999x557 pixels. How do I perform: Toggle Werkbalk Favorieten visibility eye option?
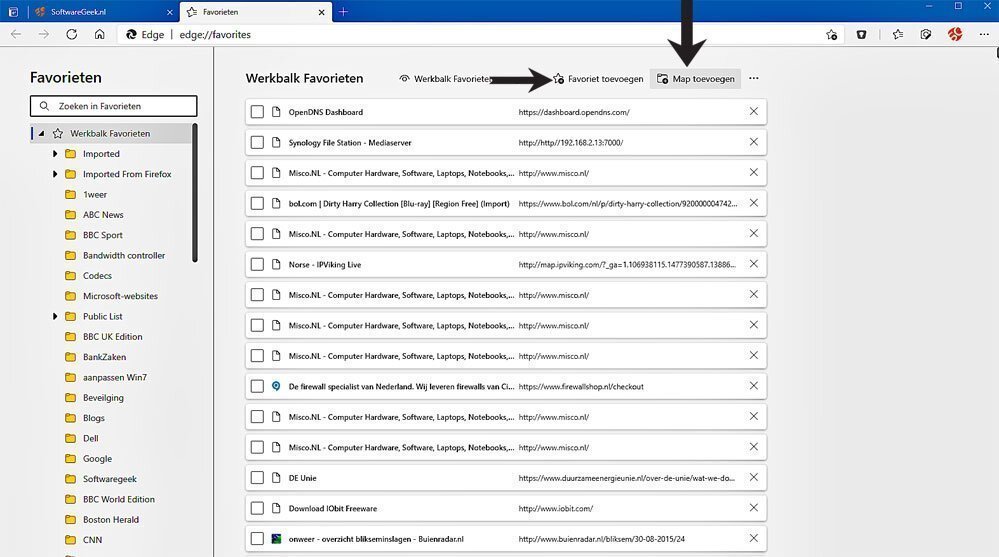coord(445,79)
